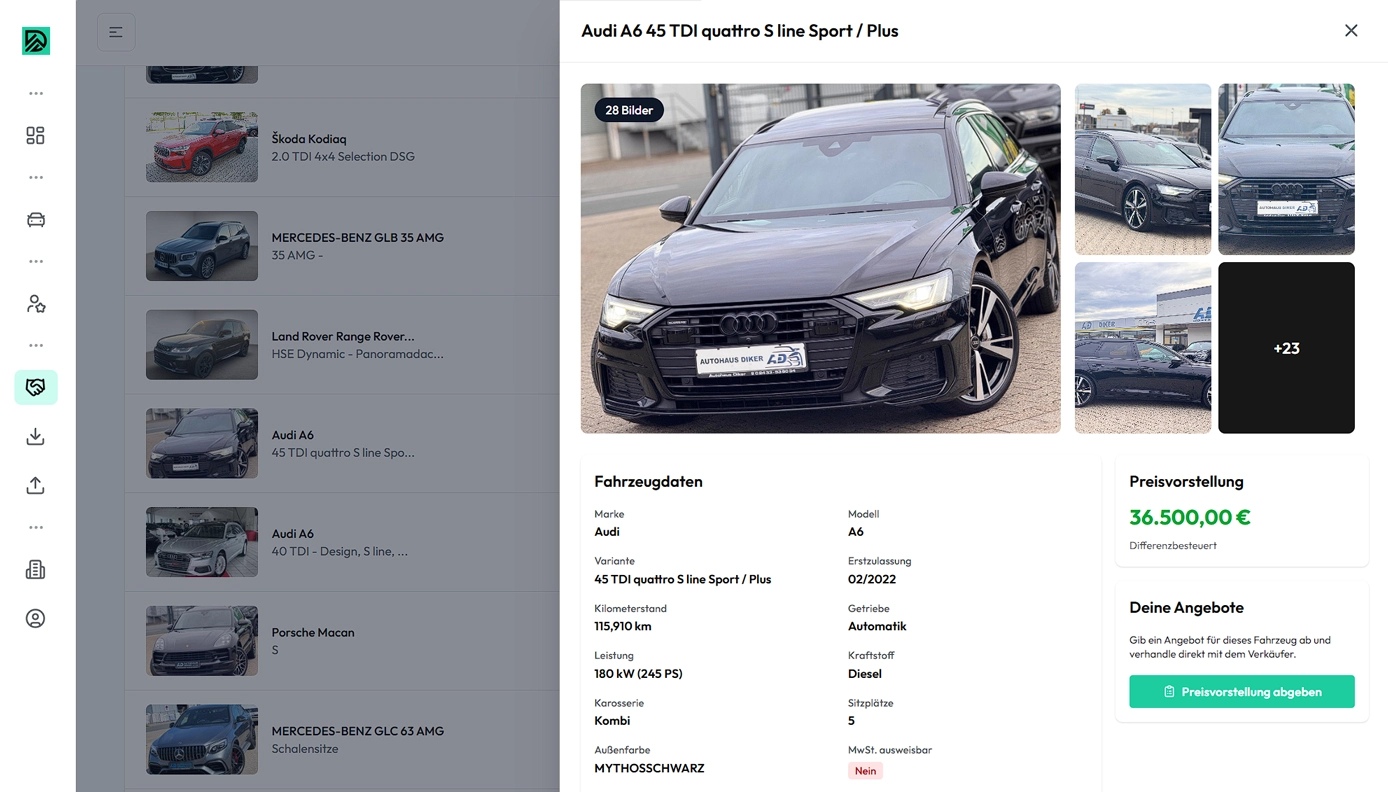Expand the ellipsis above the building icon
The width and height of the screenshot is (1388, 792).
click(36, 527)
